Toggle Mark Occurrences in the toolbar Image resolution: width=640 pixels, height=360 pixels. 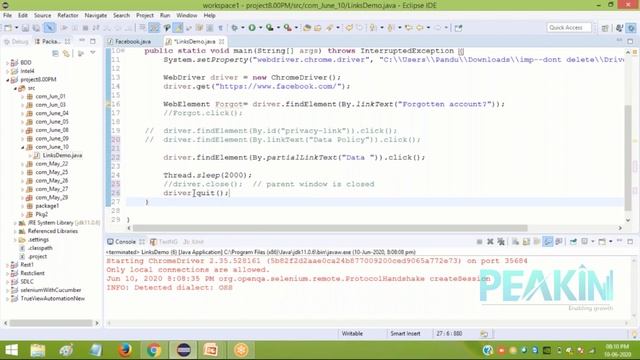pyautogui.click(x=178, y=28)
